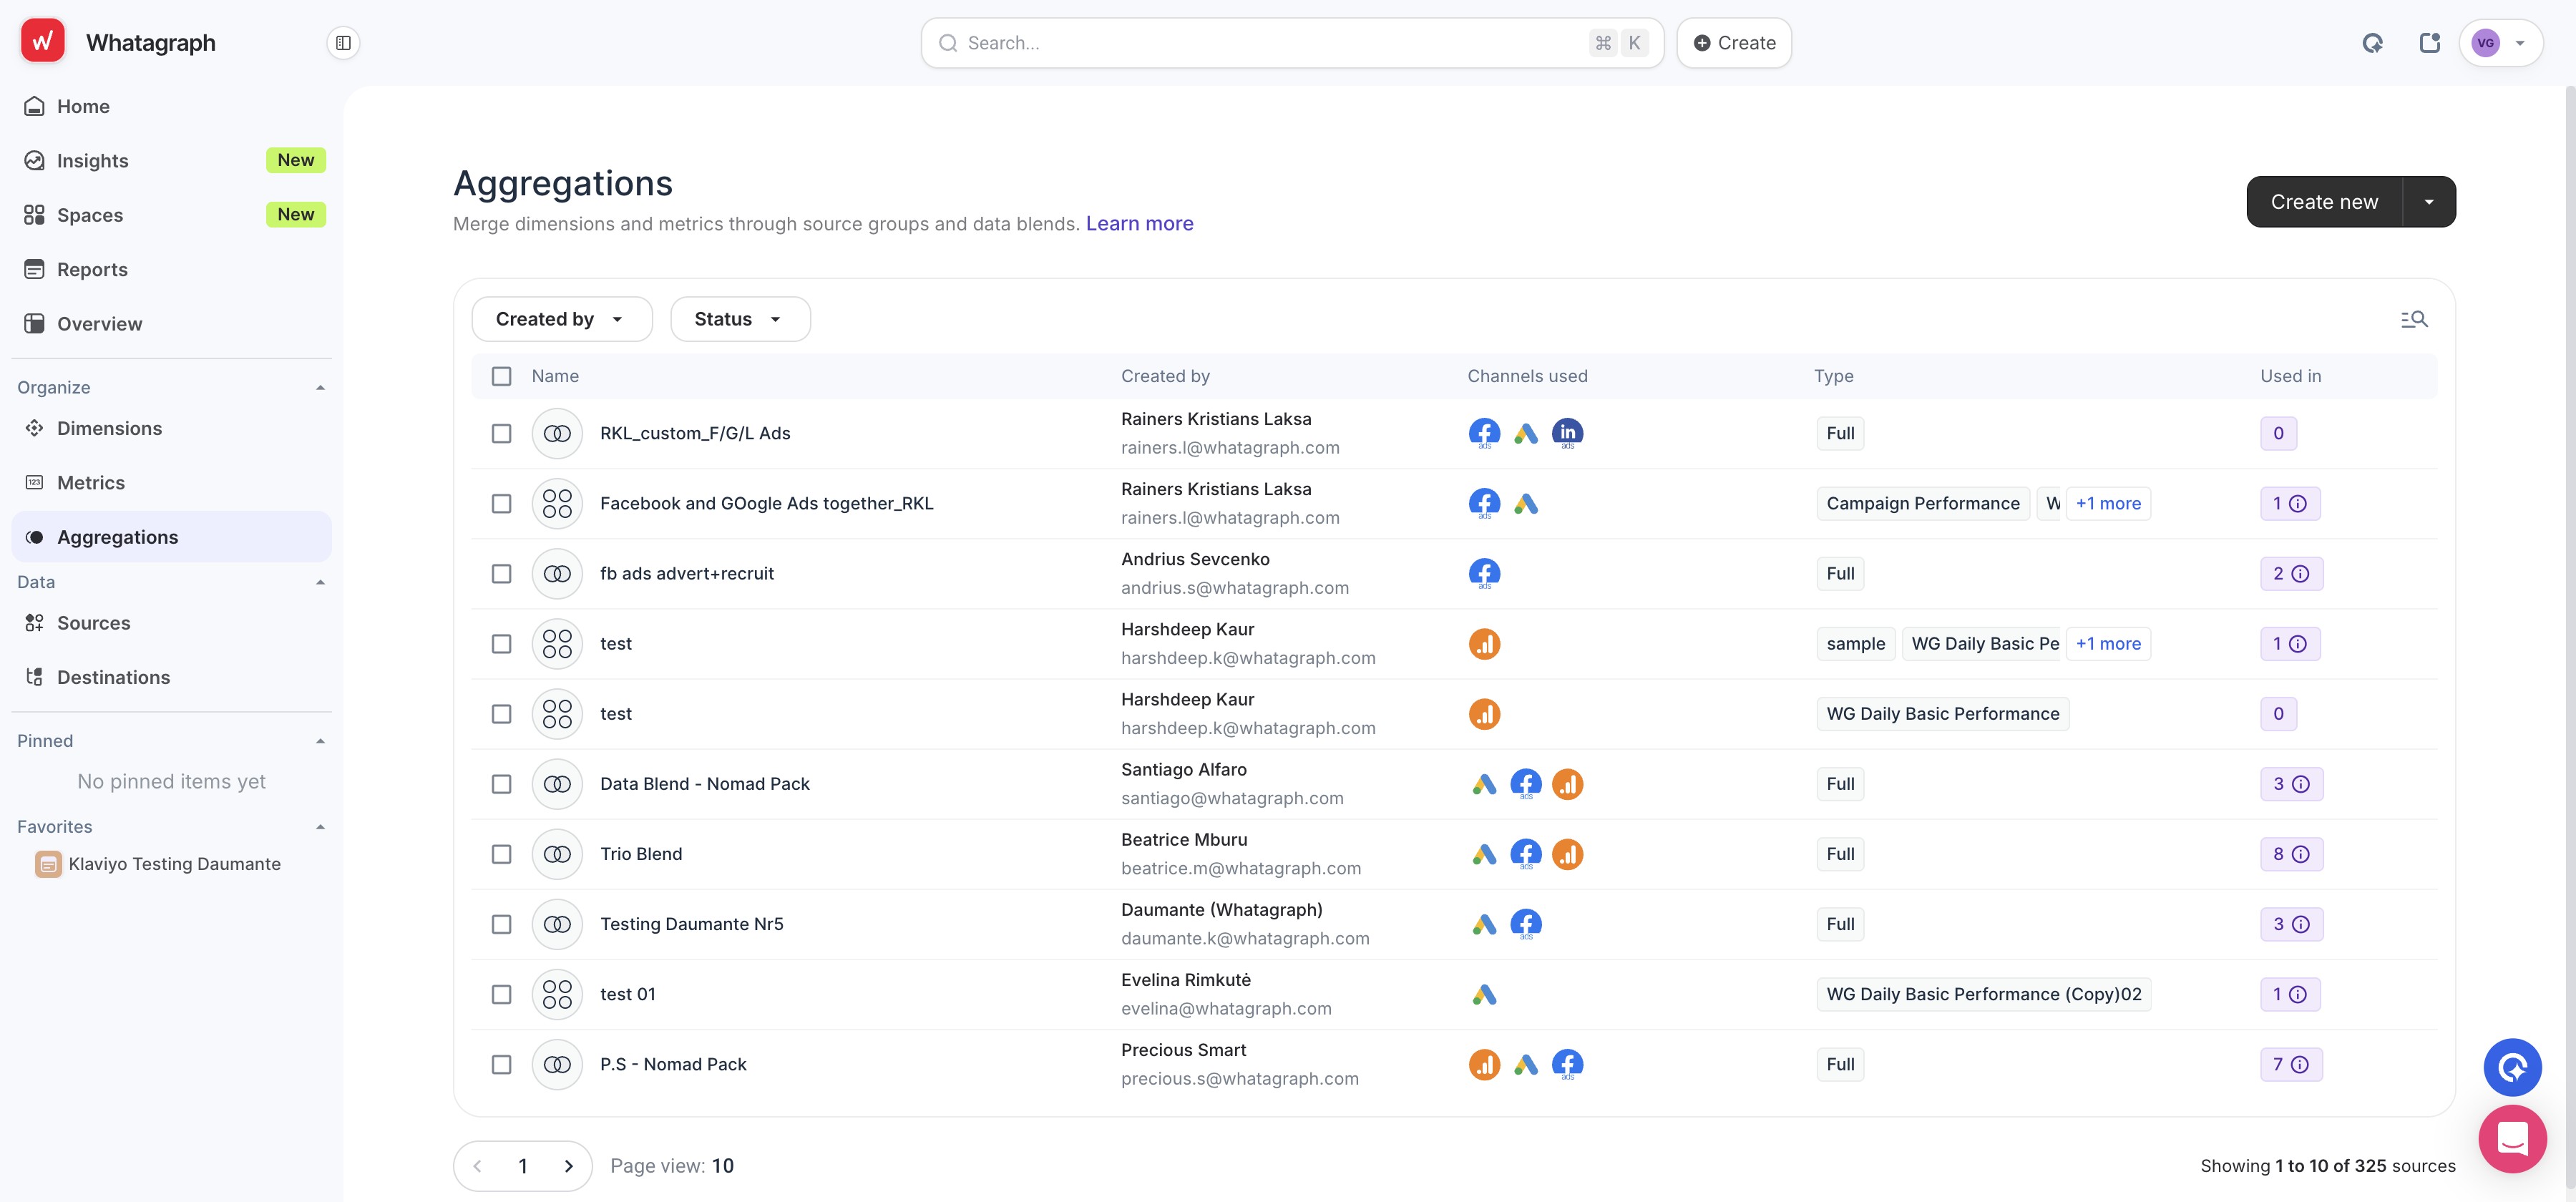Click the info icon beside 8 in Trio Blend row
Viewport: 2576px width, 1202px height.
click(x=2300, y=854)
